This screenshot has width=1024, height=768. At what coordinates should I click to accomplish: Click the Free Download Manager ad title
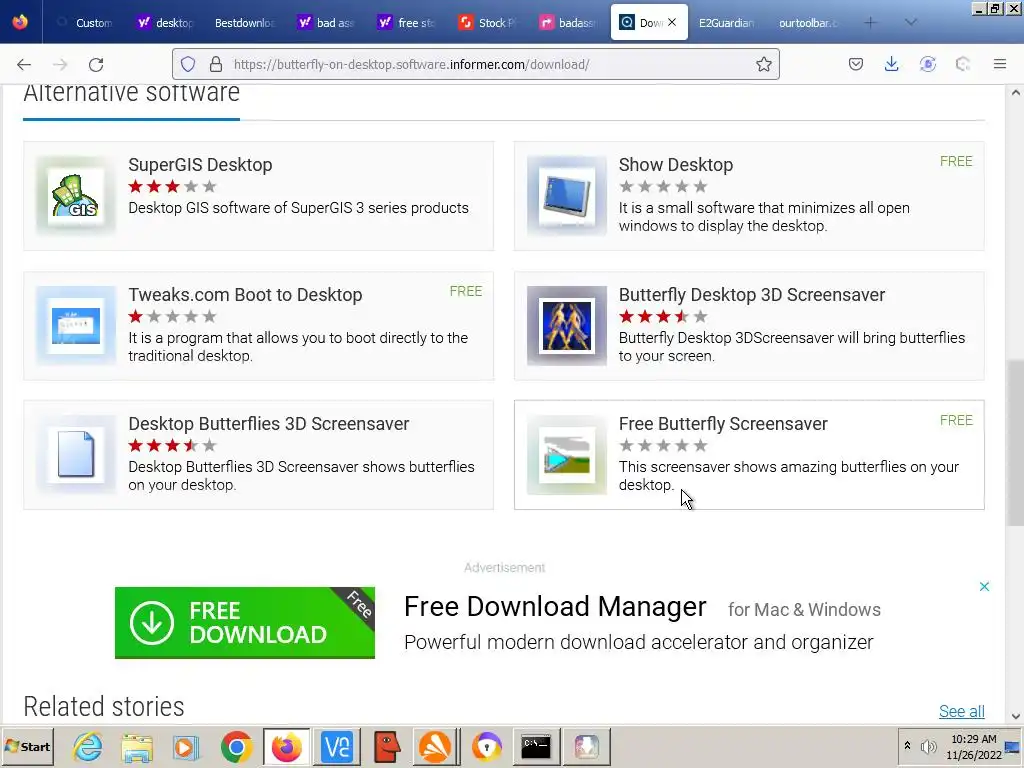tap(555, 607)
